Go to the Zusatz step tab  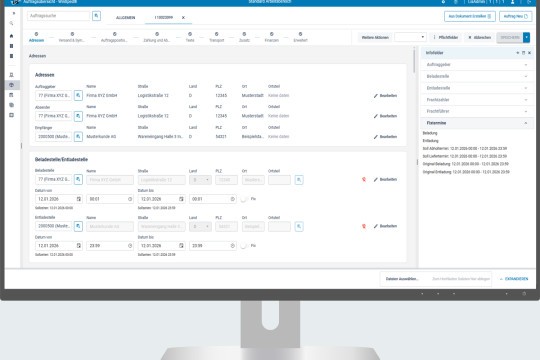tap(244, 37)
